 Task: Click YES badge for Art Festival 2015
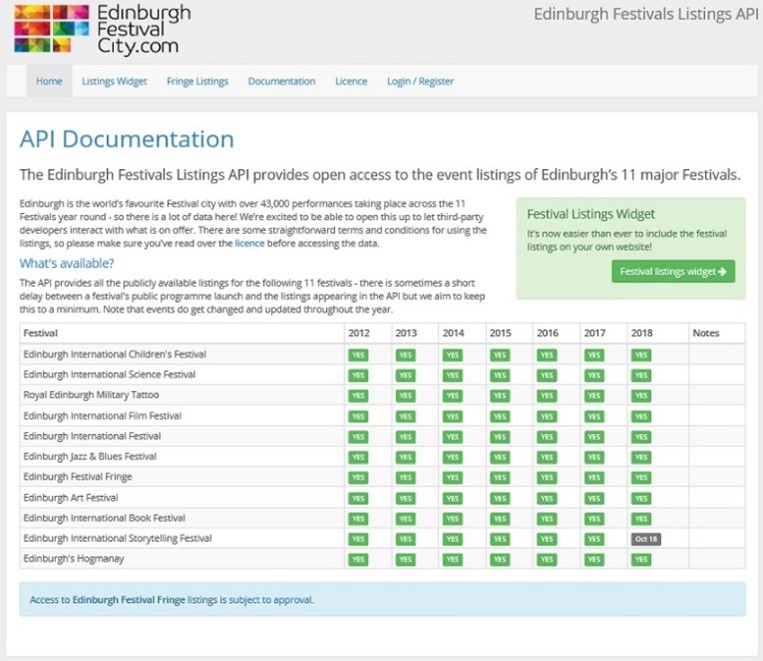[x=500, y=498]
